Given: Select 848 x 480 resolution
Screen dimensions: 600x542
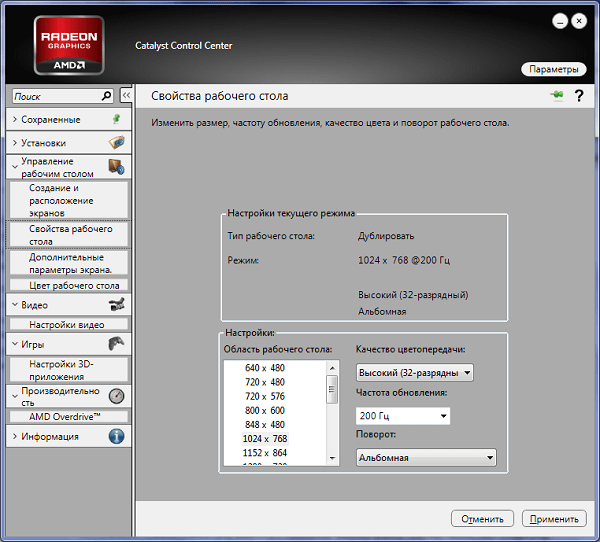Looking at the screenshot, I should tap(265, 424).
